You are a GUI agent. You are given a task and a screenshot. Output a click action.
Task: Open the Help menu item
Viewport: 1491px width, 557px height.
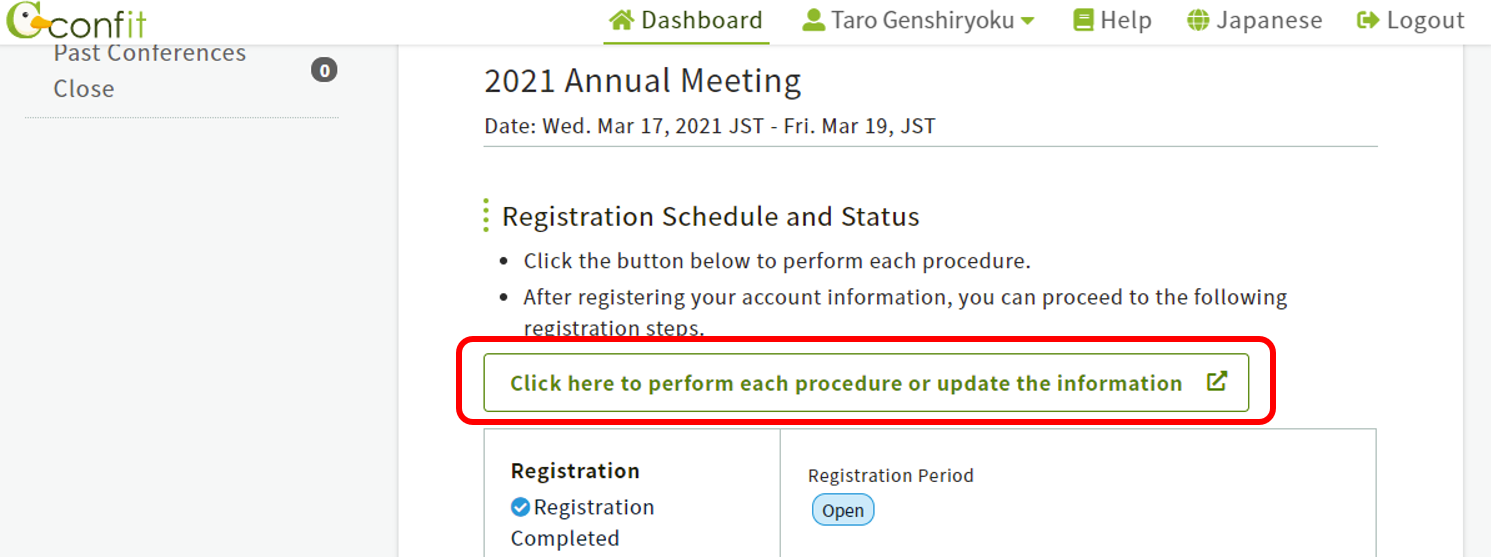coord(1126,20)
